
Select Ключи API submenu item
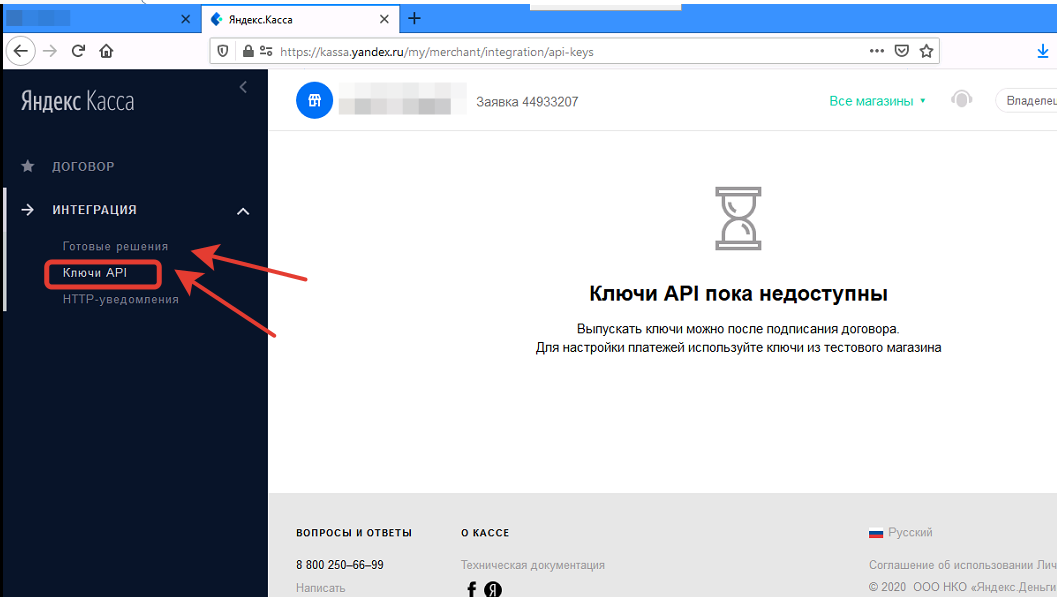[x=94, y=273]
